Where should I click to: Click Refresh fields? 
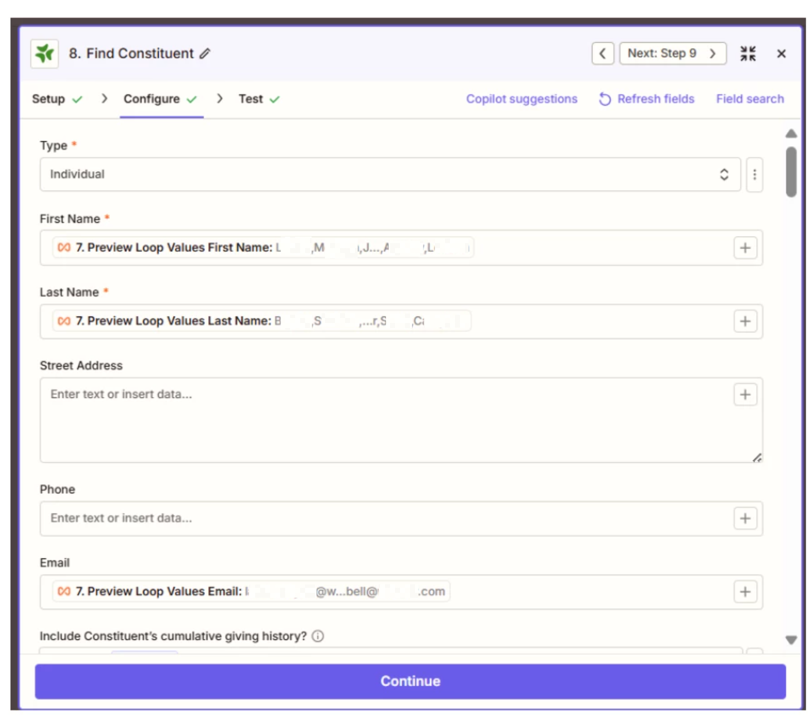(x=646, y=99)
